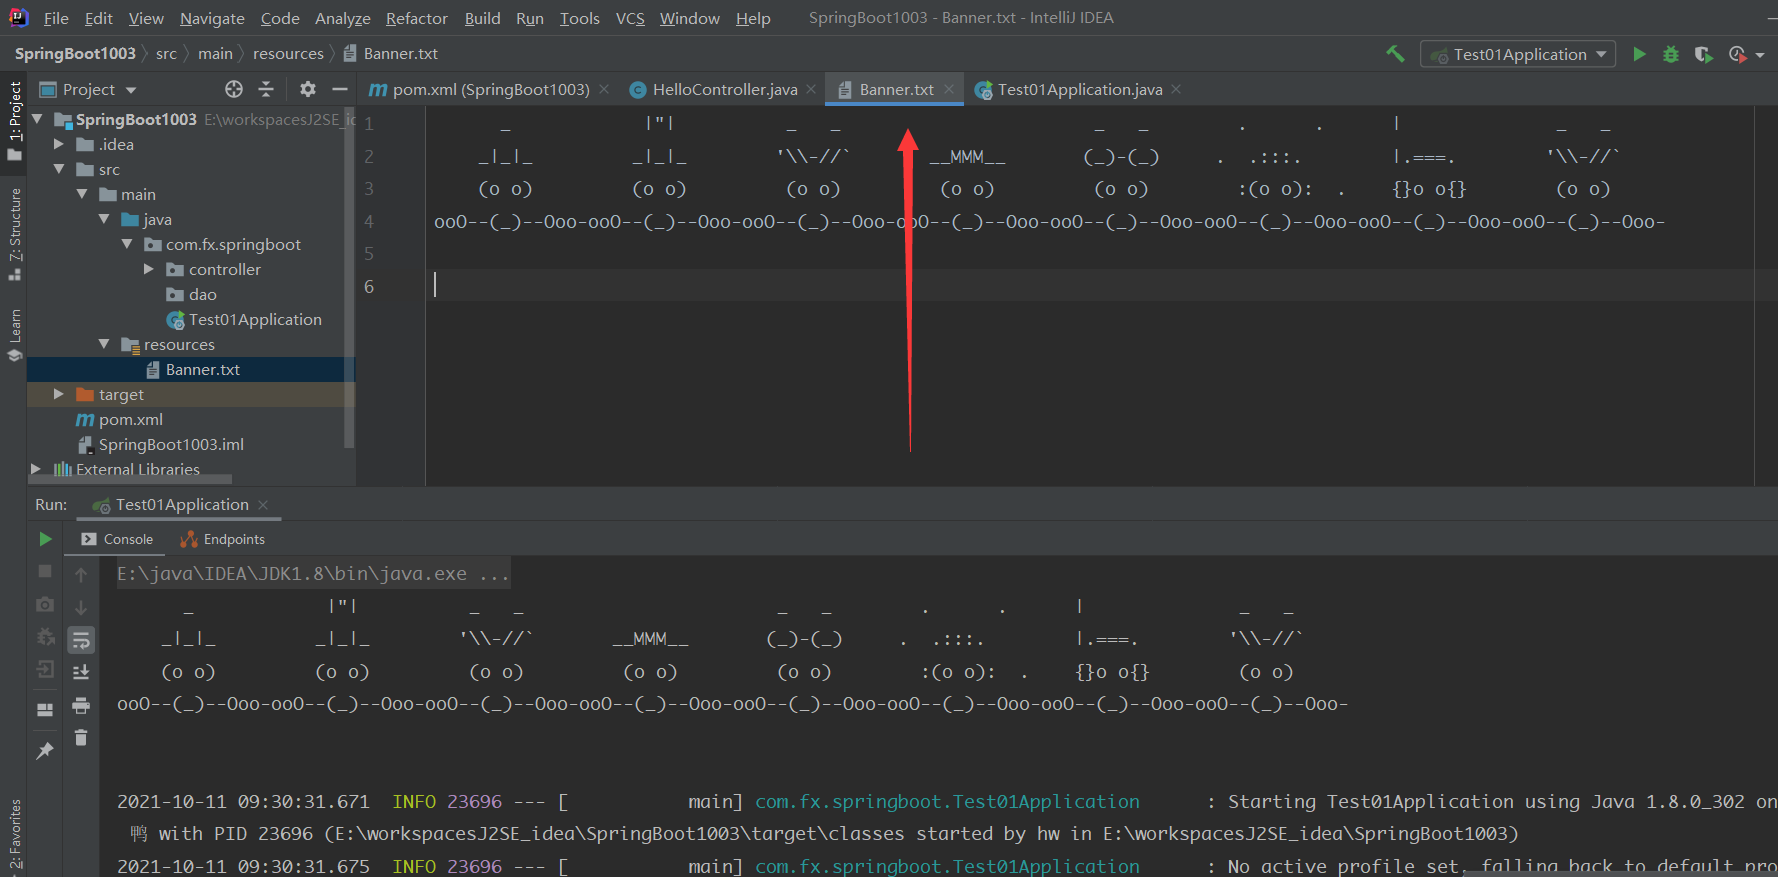Open the Refactor menu

coord(417,18)
